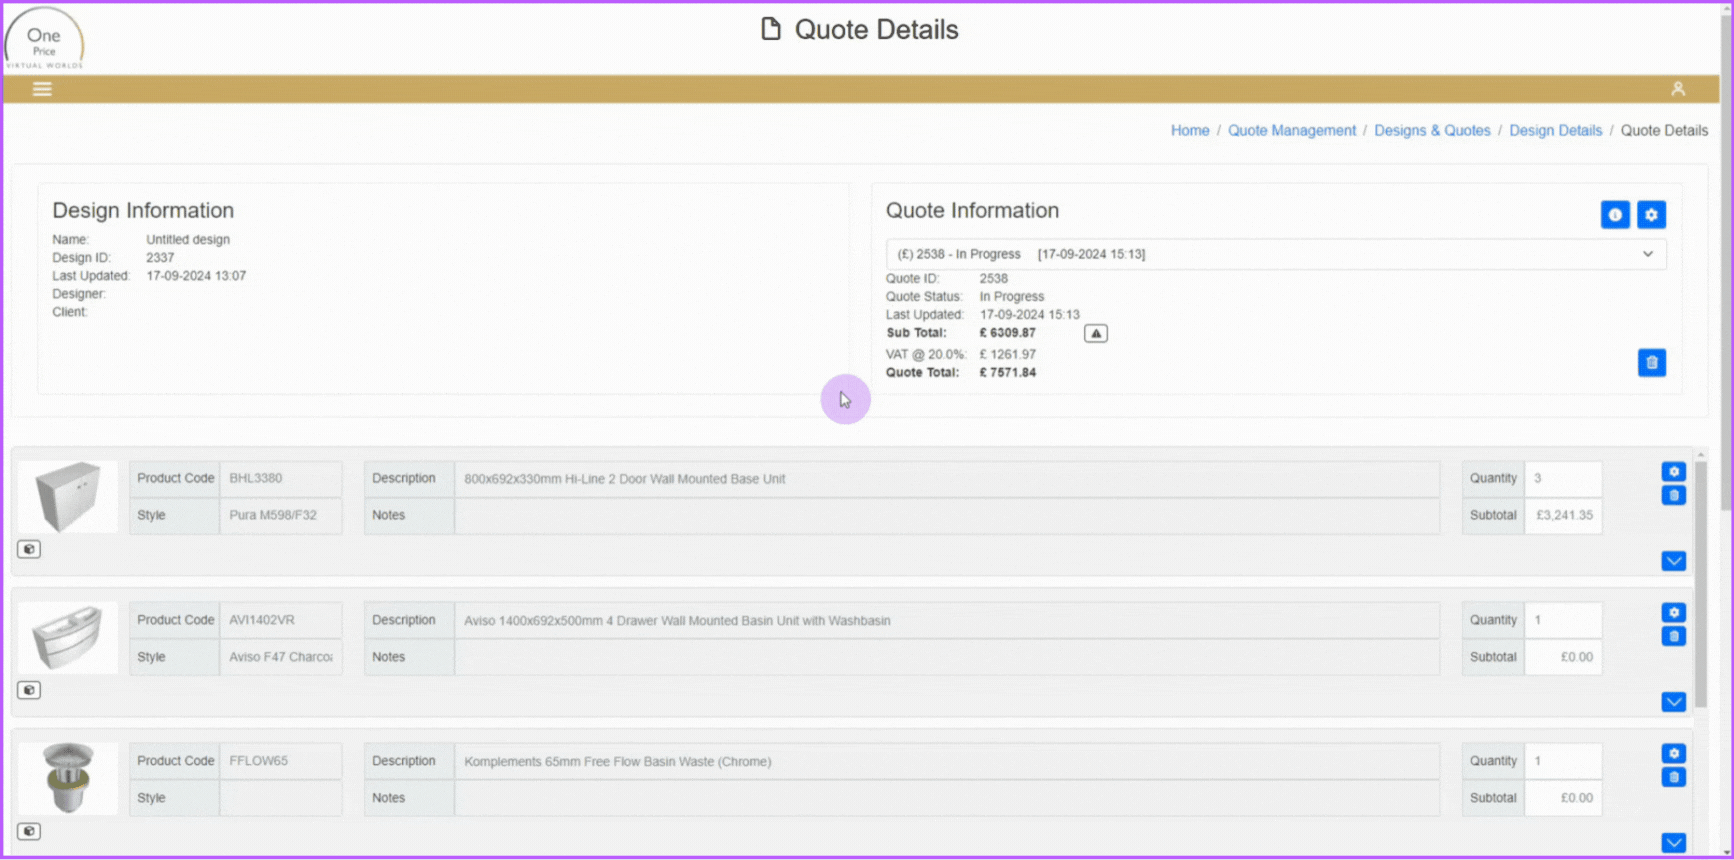The width and height of the screenshot is (1734, 860).
Task: Click the Quote Total £ 7571.84 value
Action: 1007,373
